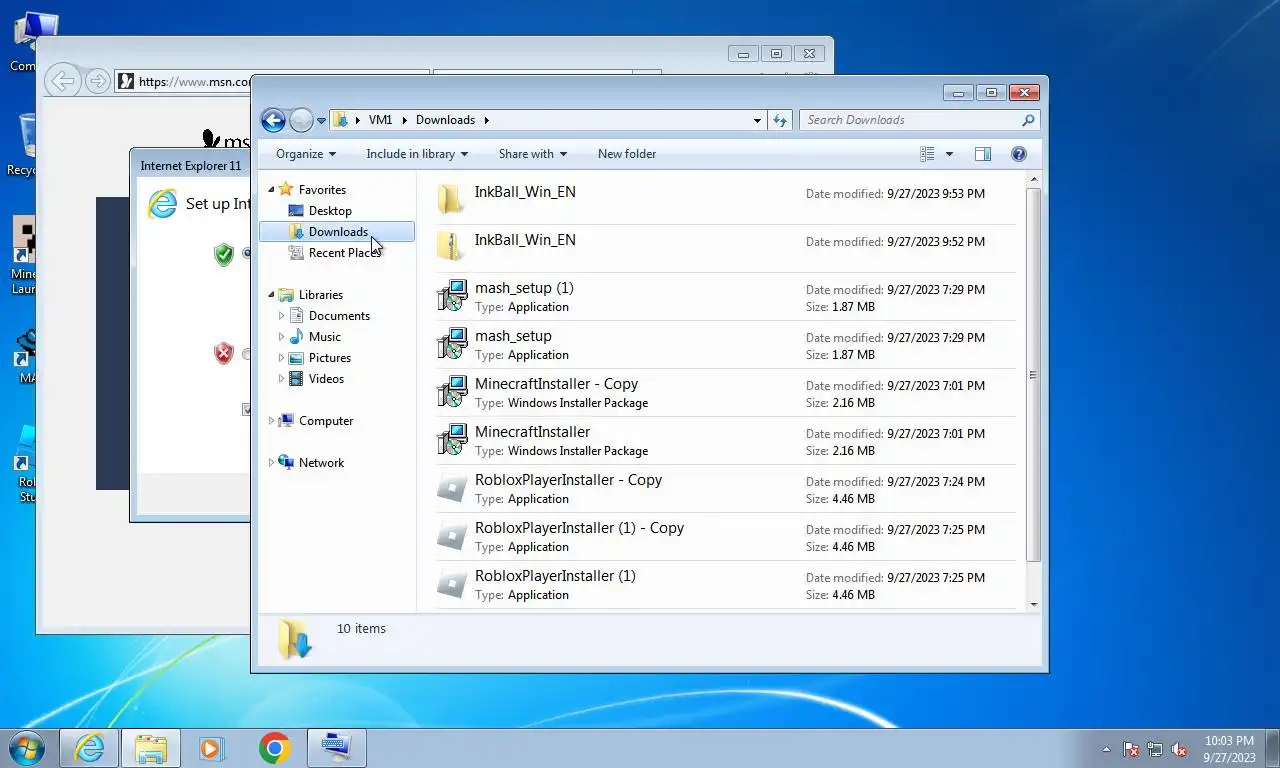Image resolution: width=1280 pixels, height=768 pixels.
Task: Create a New folder
Action: pos(627,154)
